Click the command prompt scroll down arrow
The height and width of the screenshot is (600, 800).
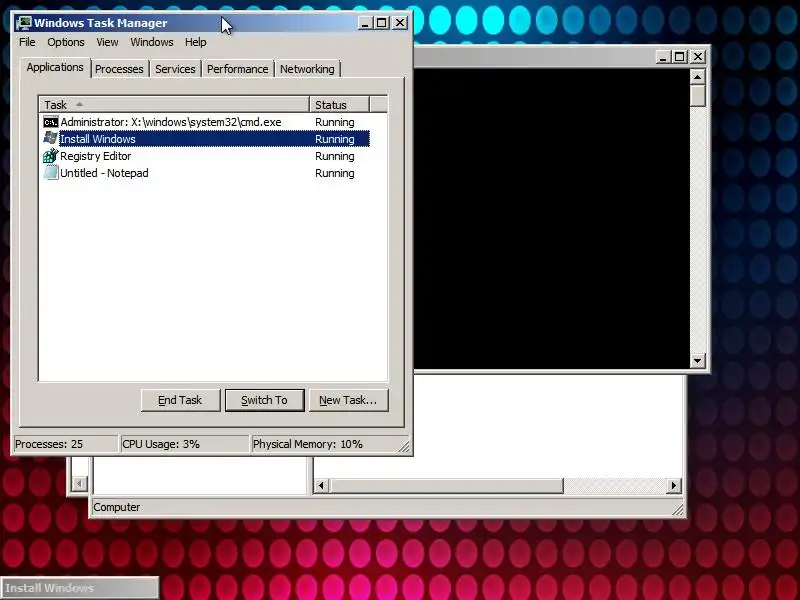697,361
